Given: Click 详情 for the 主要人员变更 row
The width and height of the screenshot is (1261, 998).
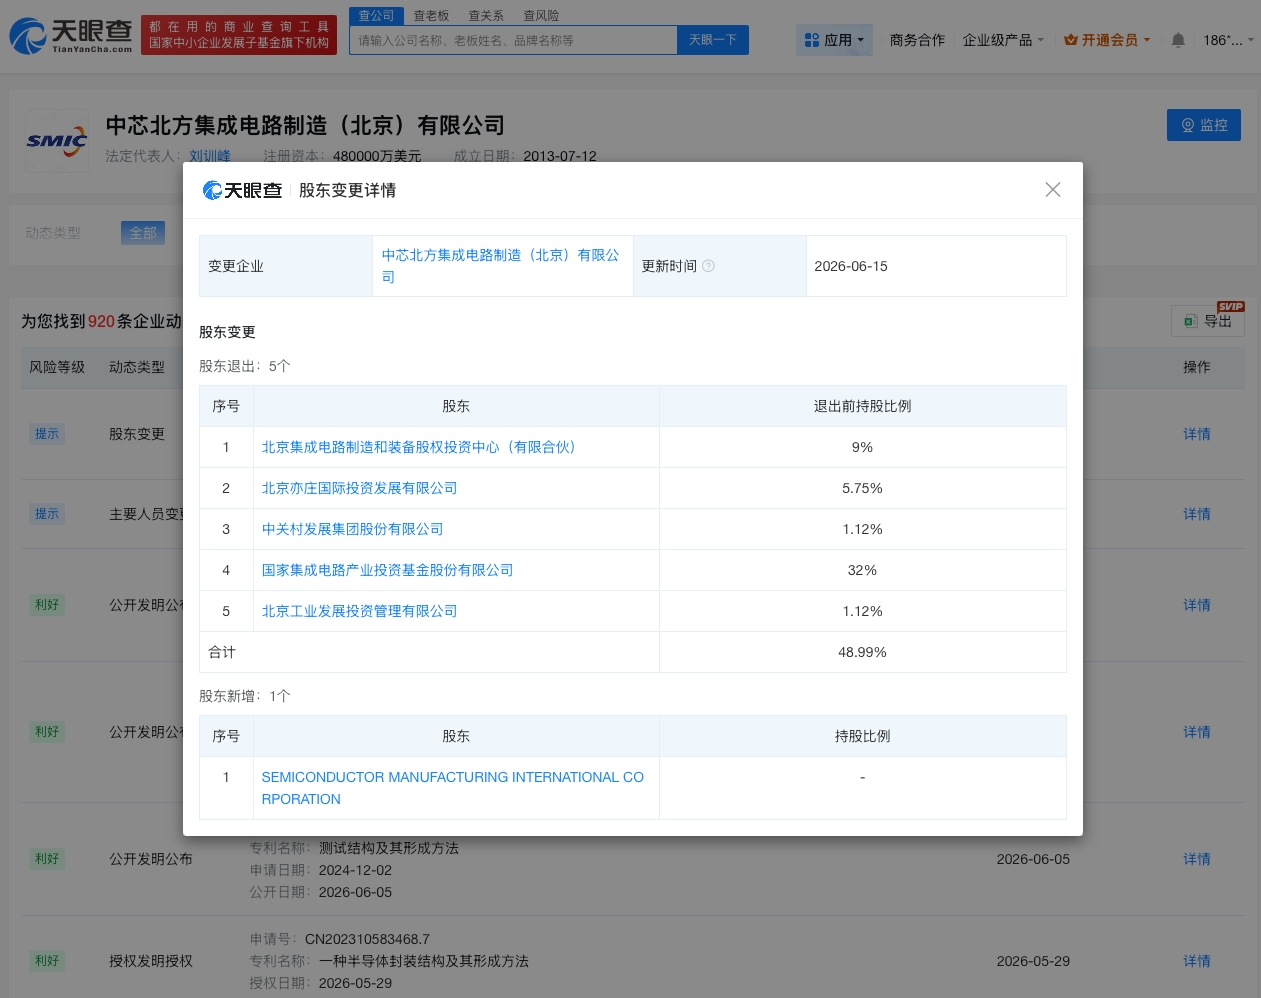Looking at the screenshot, I should pyautogui.click(x=1196, y=514).
